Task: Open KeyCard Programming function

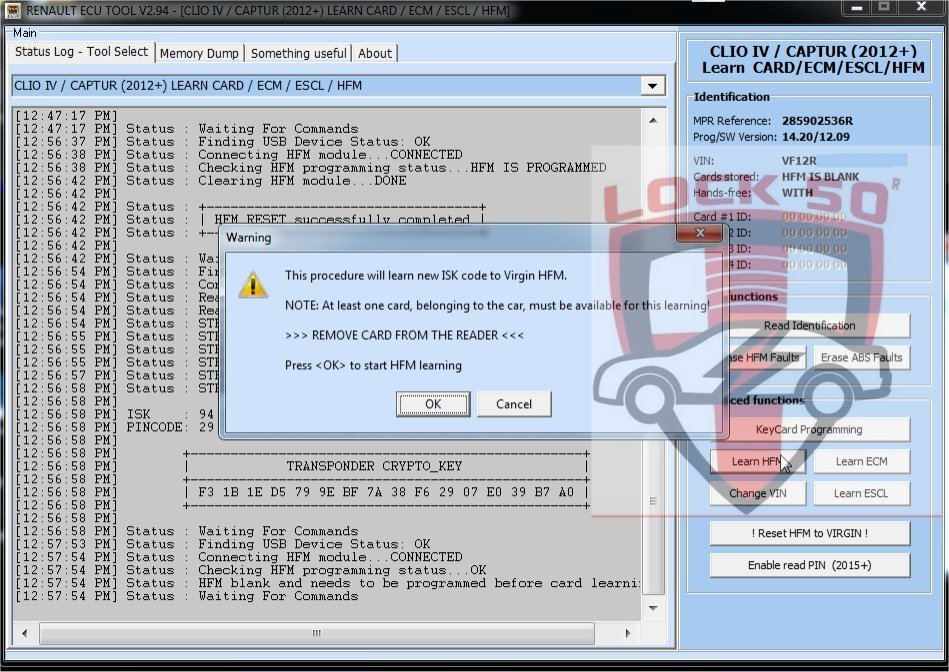Action: coord(809,429)
